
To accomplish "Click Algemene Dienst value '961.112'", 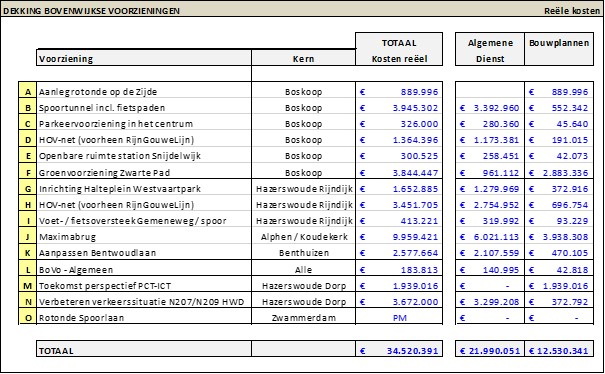I will tap(501, 173).
